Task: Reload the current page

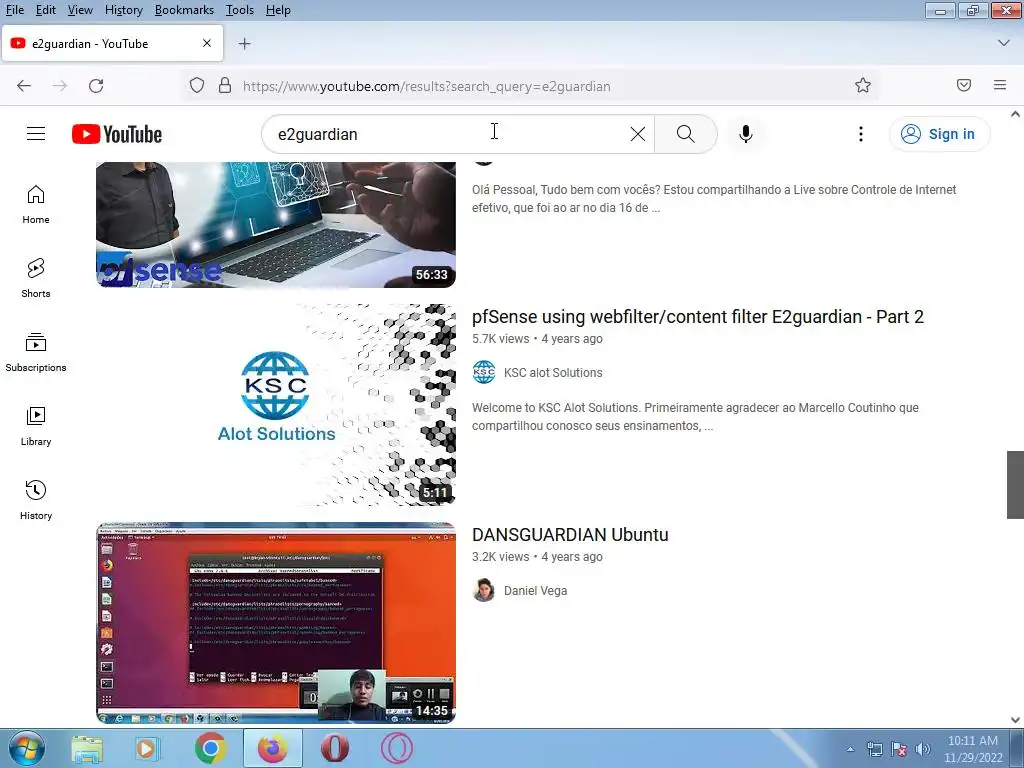Action: coord(96,86)
